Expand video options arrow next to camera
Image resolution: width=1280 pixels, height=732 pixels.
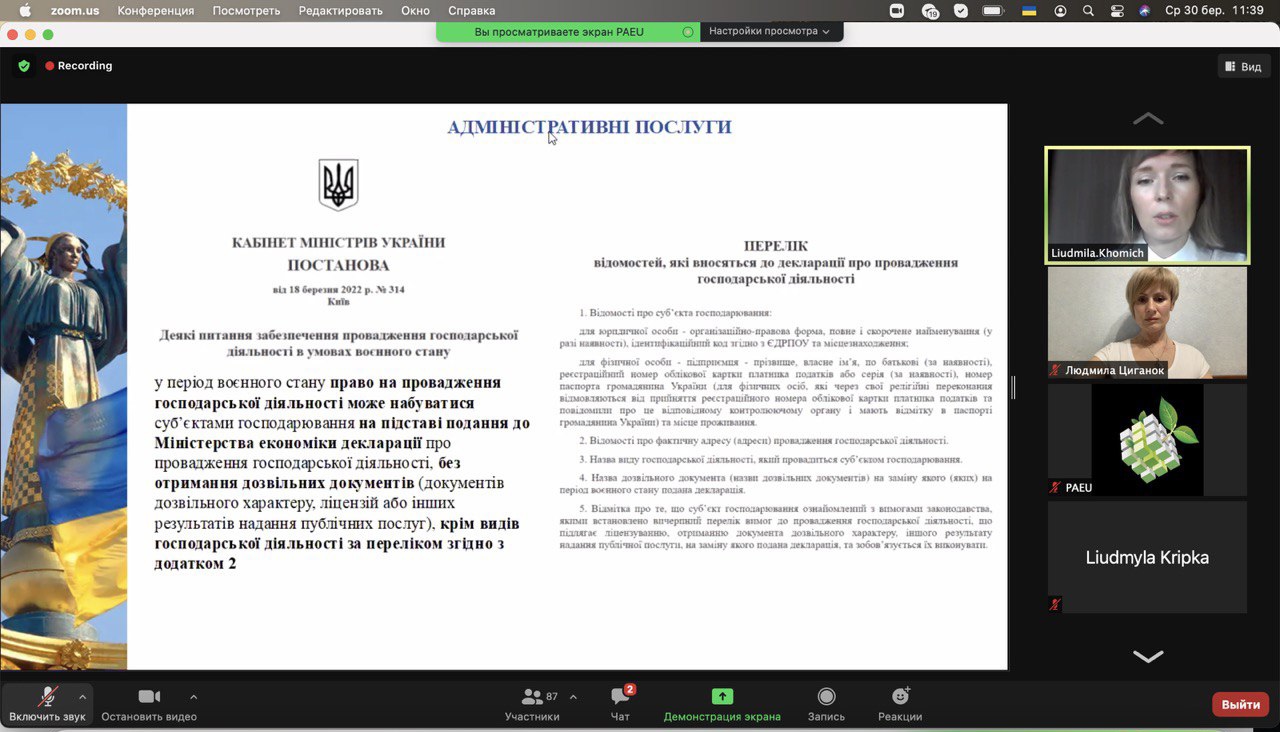tap(193, 696)
